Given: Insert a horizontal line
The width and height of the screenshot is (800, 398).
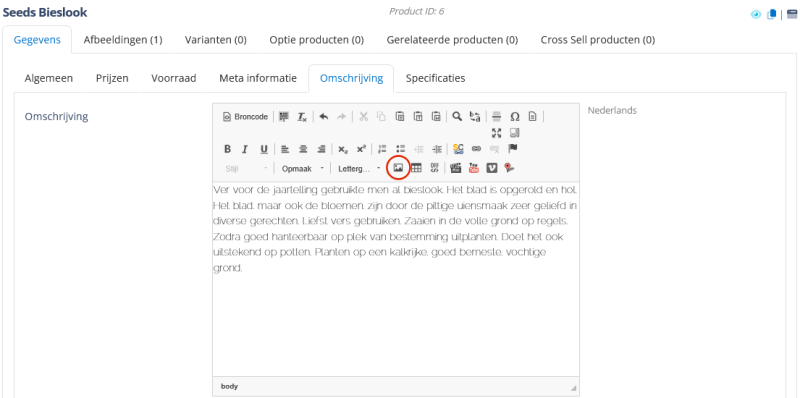Looking at the screenshot, I should pos(496,117).
